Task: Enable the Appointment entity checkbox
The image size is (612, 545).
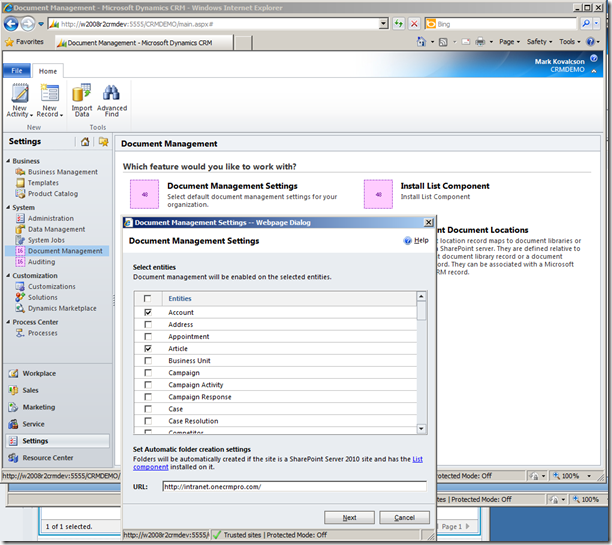Action: pyautogui.click(x=149, y=337)
